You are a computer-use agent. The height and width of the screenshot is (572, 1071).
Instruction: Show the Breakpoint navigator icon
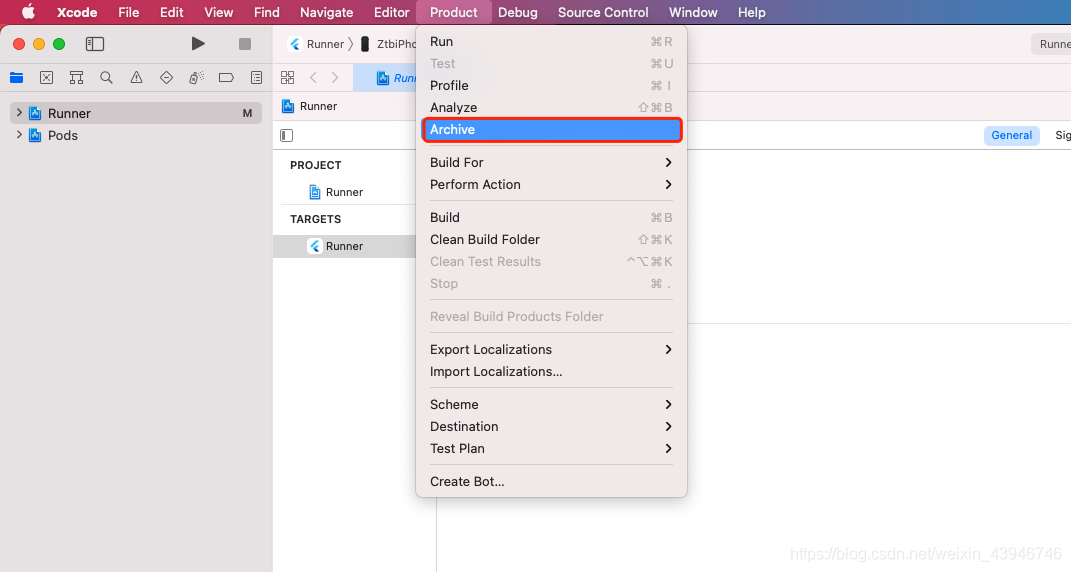pos(226,78)
